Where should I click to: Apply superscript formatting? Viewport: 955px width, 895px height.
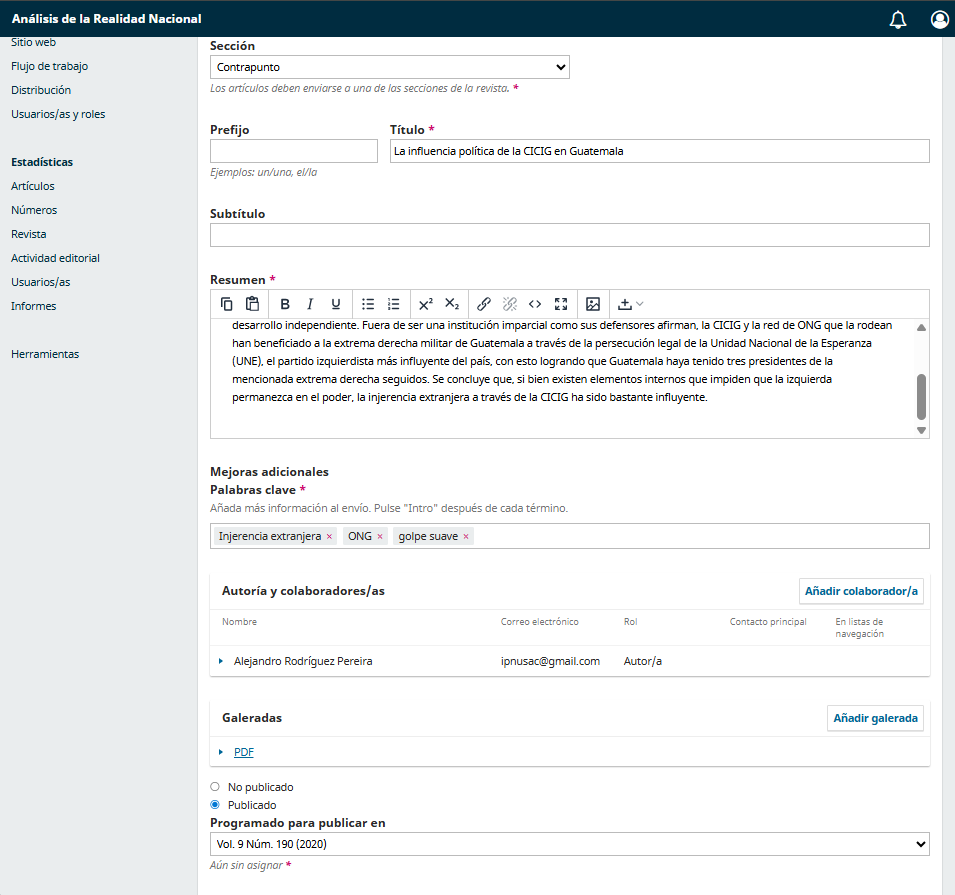click(426, 304)
